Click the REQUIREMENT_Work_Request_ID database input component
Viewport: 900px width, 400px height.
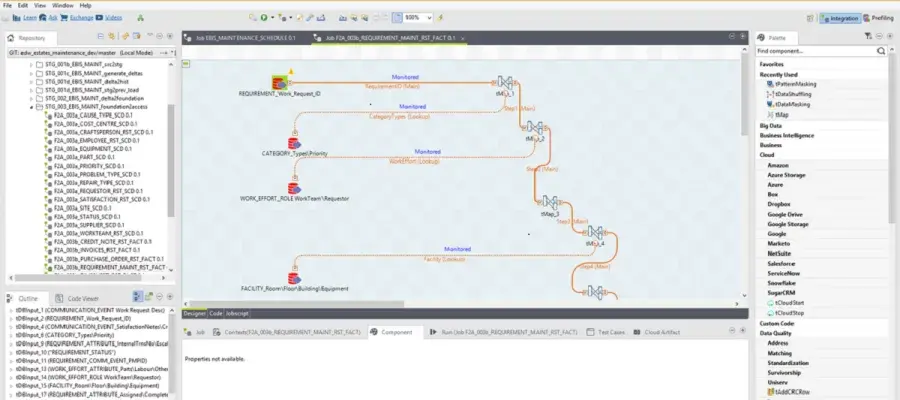(281, 81)
